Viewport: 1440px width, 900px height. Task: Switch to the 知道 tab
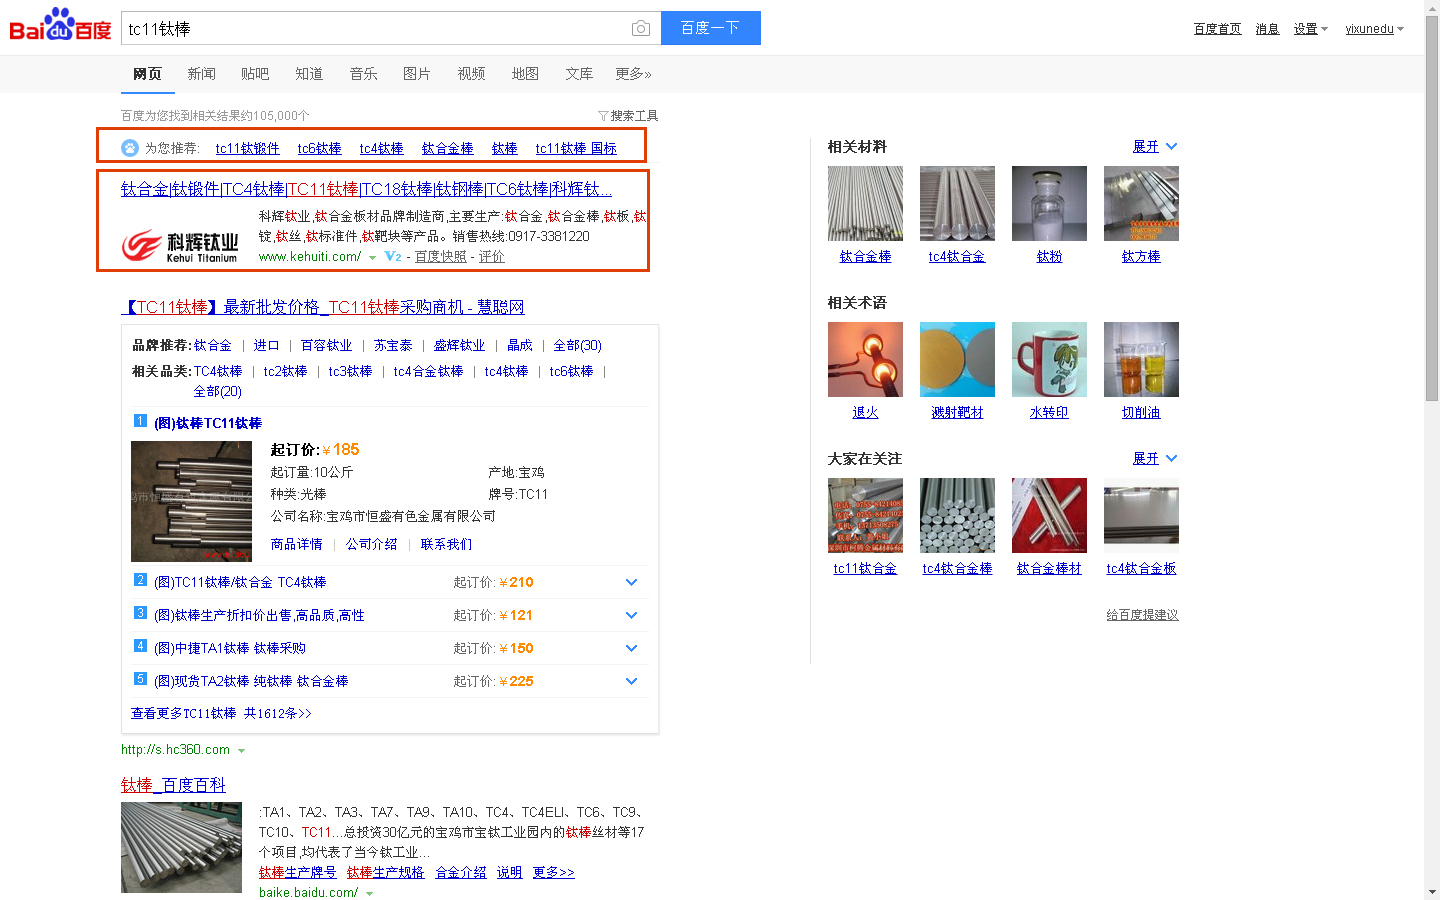(309, 74)
